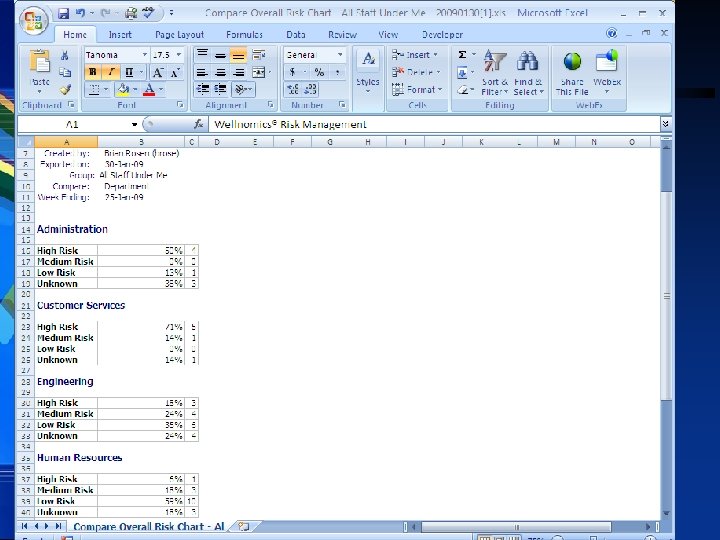720x540 pixels.
Task: Switch to the Insert ribbon tab
Action: pyautogui.click(x=120, y=34)
